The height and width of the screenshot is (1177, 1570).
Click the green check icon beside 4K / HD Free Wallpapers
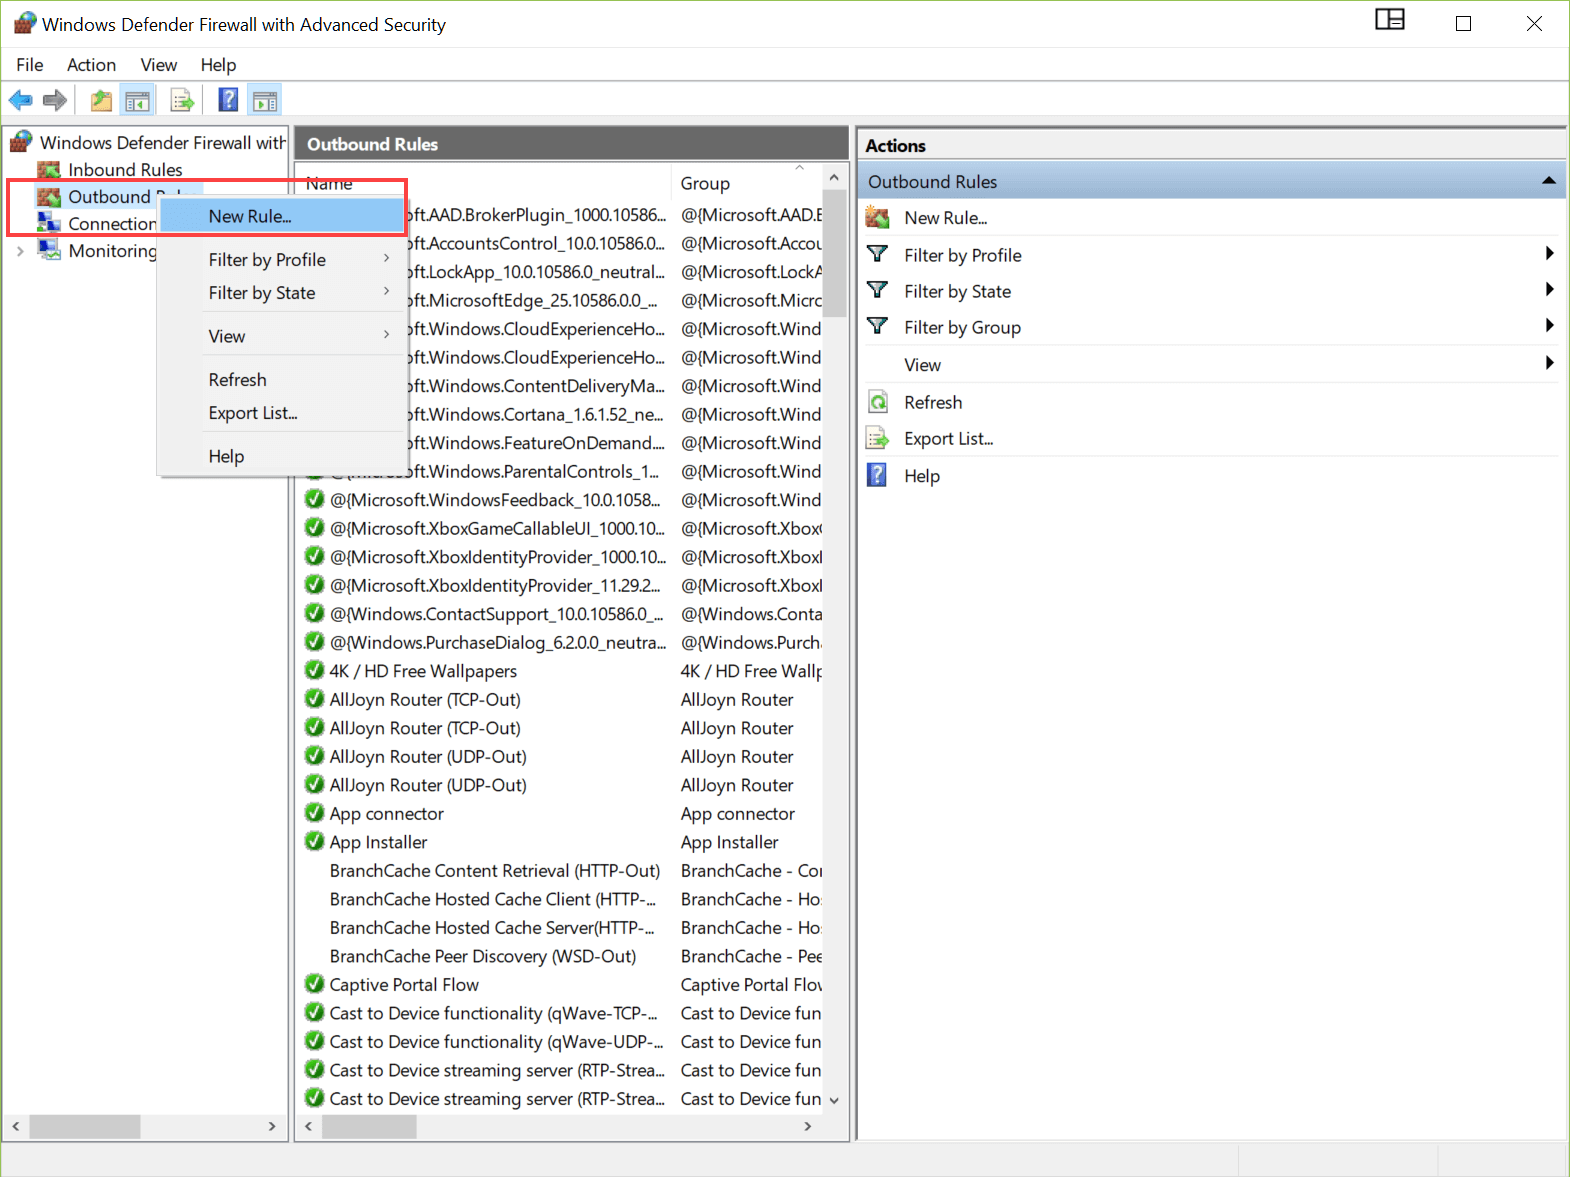[314, 670]
